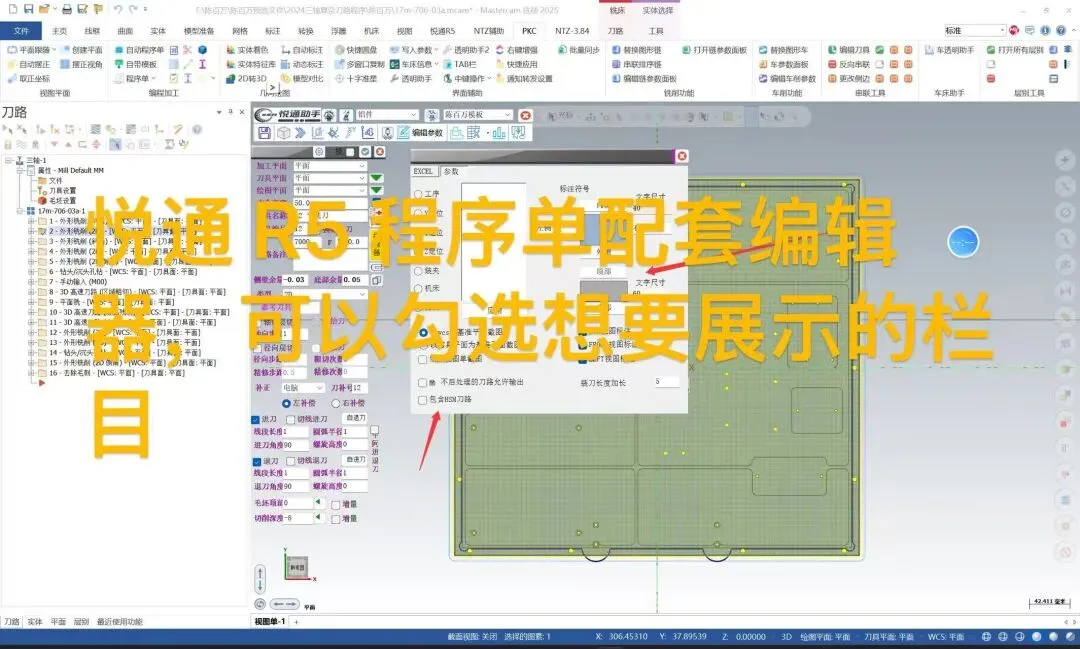This screenshot has height=649, width=1080.
Task: Click the gear settings icon on the parameter panel
Action: point(319,152)
